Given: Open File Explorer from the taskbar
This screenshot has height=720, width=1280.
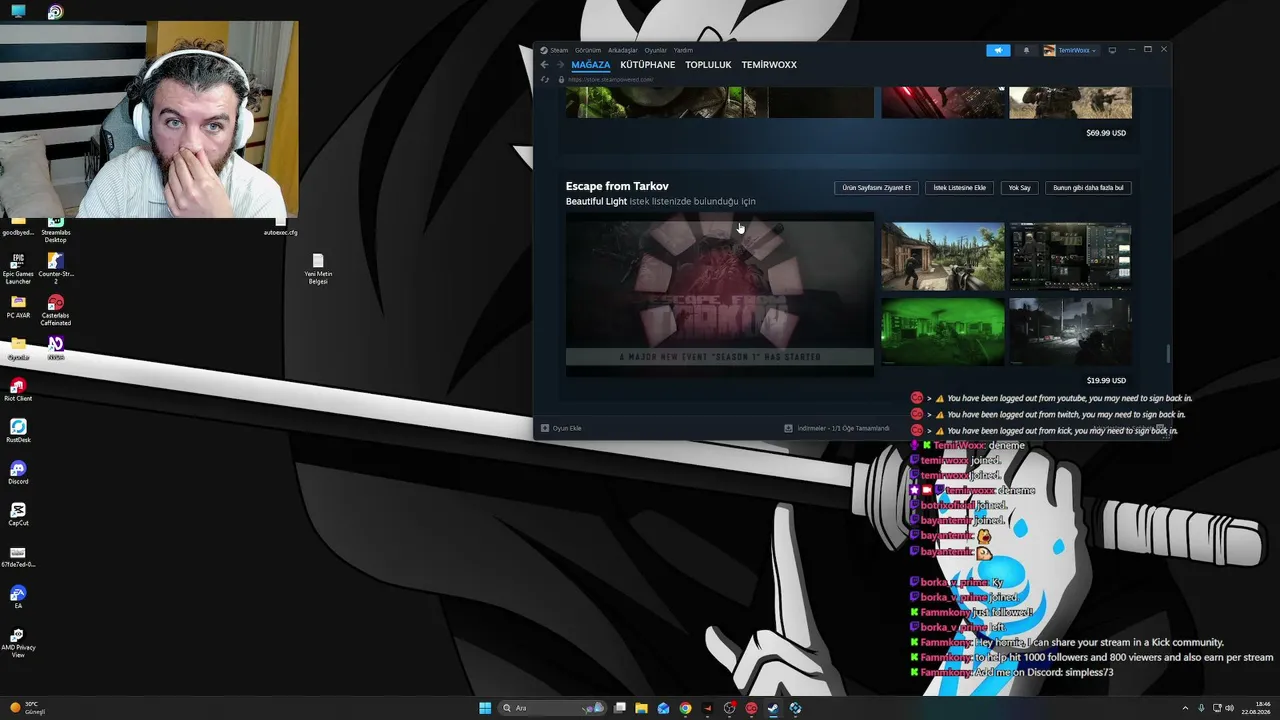Looking at the screenshot, I should click(x=641, y=708).
